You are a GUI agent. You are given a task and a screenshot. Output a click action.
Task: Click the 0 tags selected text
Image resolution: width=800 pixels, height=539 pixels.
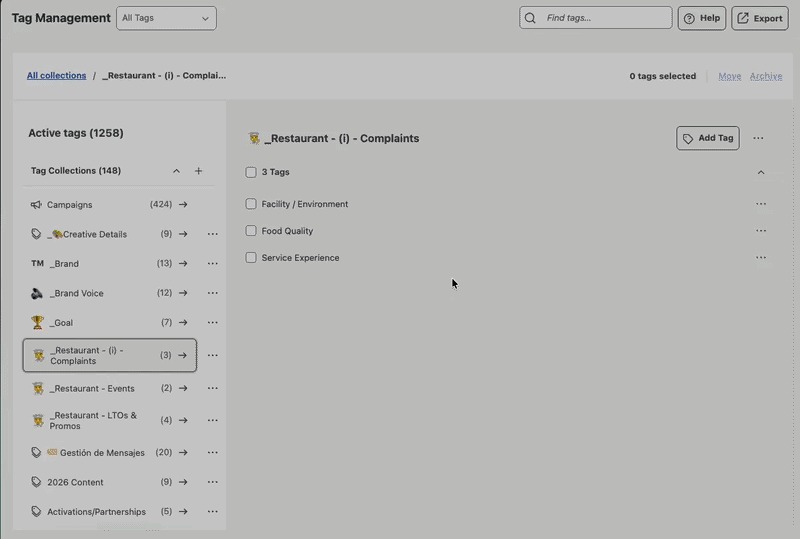click(x=662, y=76)
